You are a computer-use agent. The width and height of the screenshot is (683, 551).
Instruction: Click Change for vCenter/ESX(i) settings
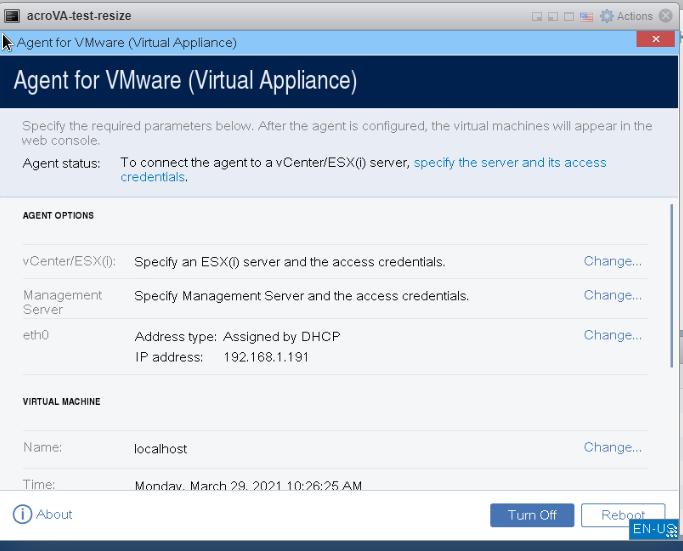[x=612, y=261]
